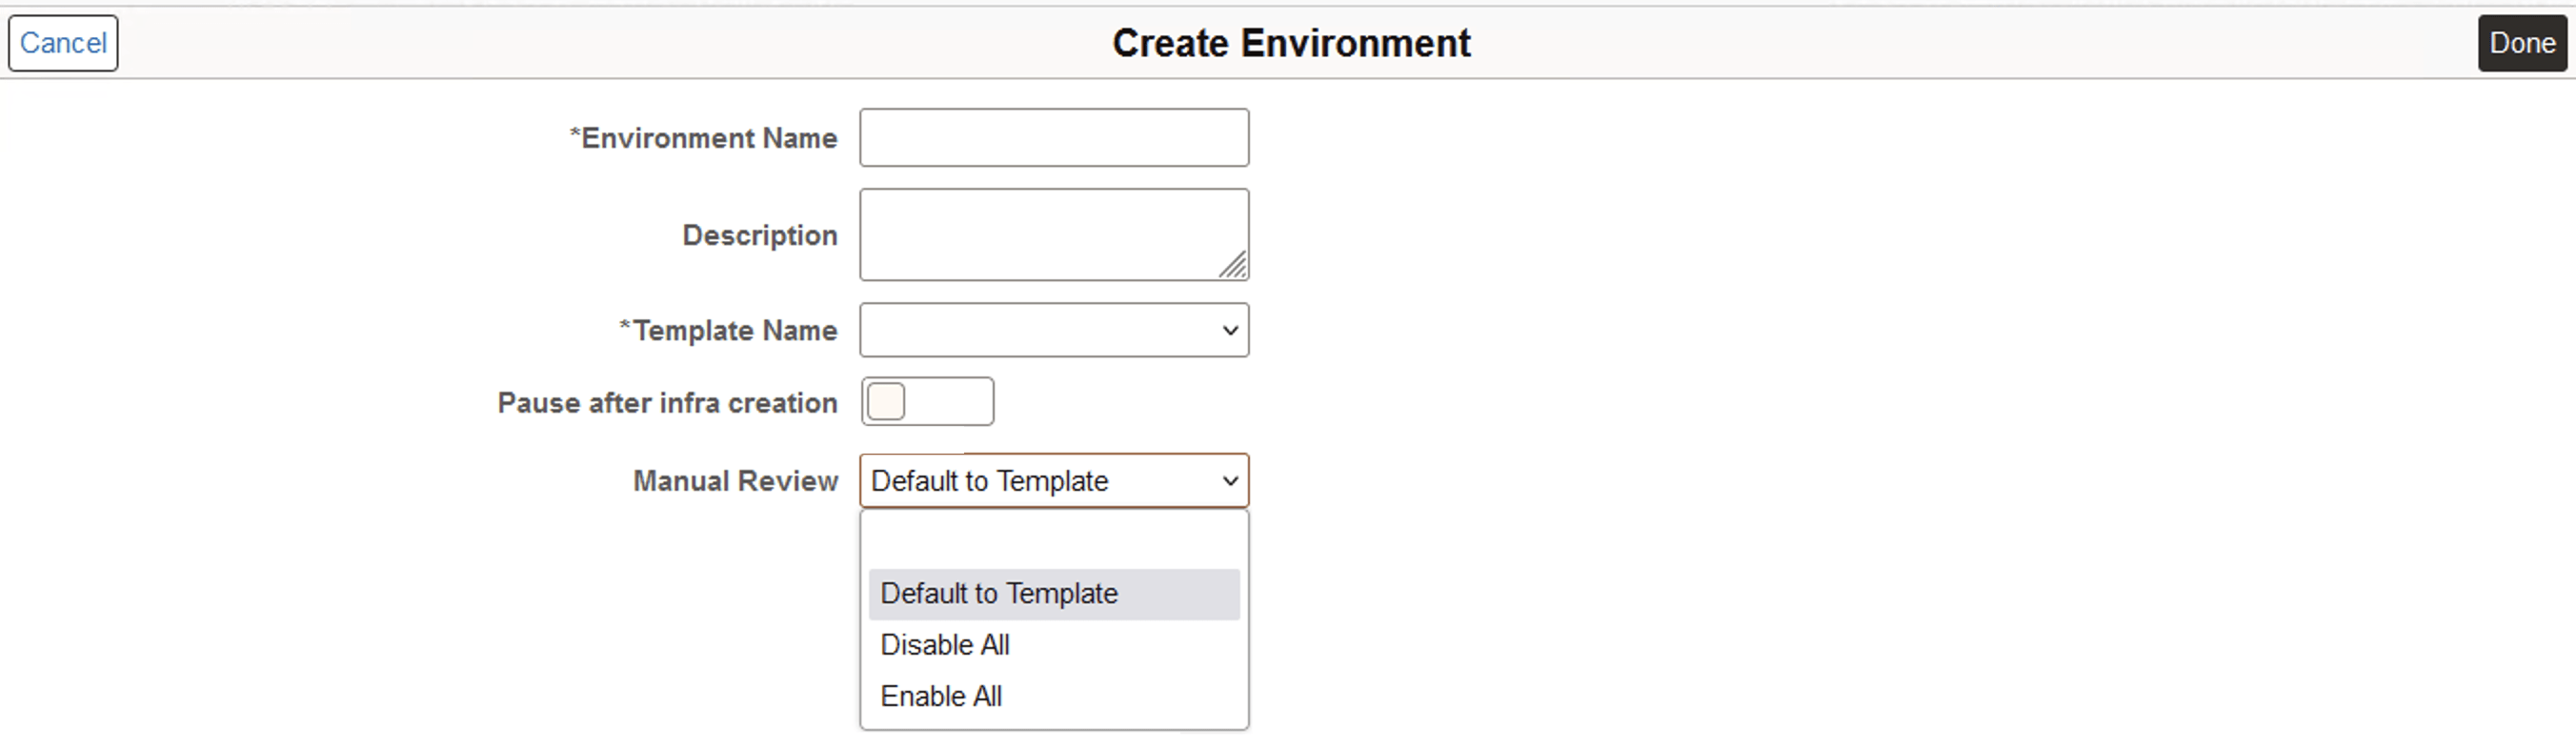The image size is (2576, 749).
Task: Pick the blank option in Manual Review list
Action: coord(1053,540)
